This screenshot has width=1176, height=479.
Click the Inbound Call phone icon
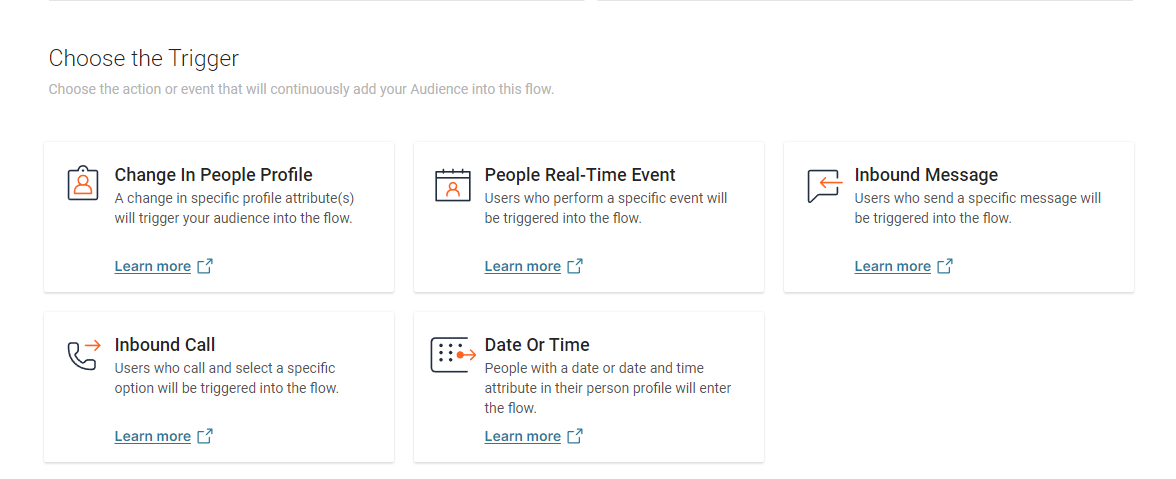[83, 355]
